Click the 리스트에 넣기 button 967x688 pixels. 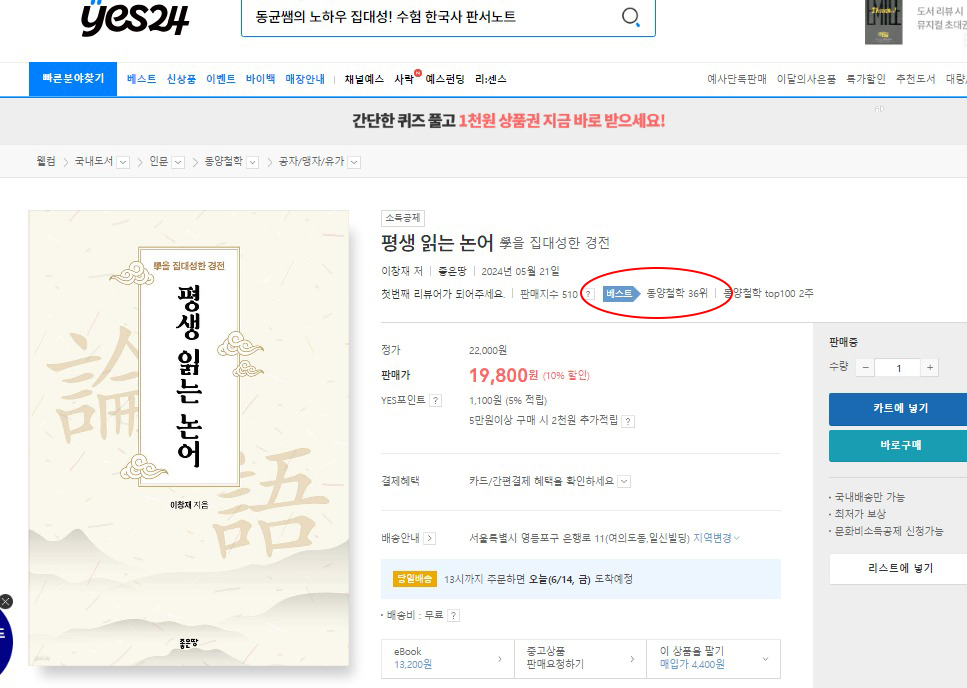click(x=898, y=568)
